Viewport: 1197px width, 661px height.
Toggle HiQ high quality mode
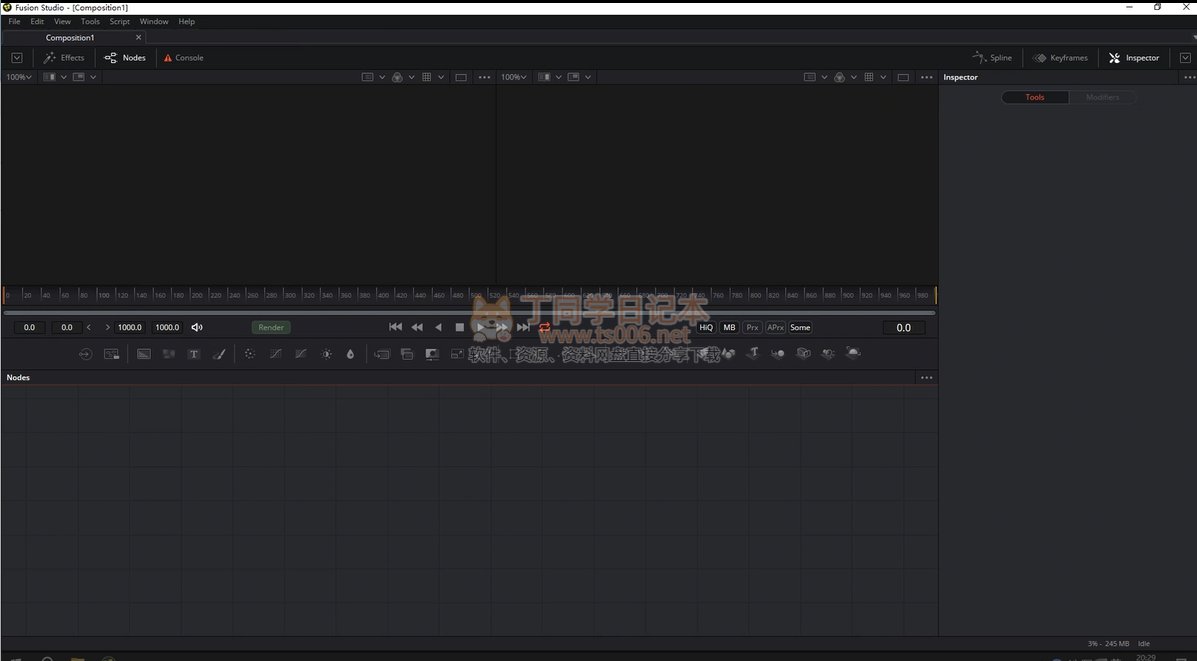pos(706,327)
